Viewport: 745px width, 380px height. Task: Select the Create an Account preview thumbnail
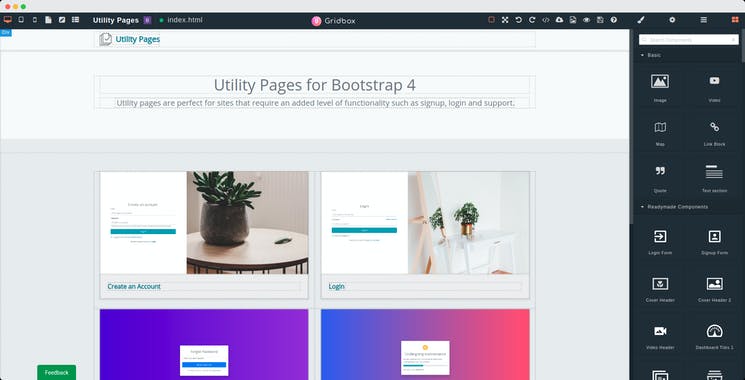204,223
